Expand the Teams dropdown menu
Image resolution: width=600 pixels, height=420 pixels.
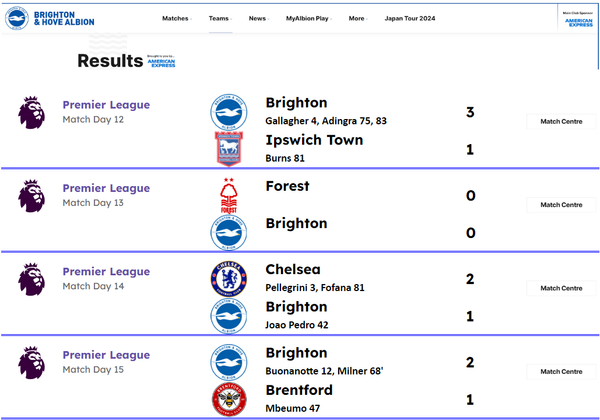point(220,18)
